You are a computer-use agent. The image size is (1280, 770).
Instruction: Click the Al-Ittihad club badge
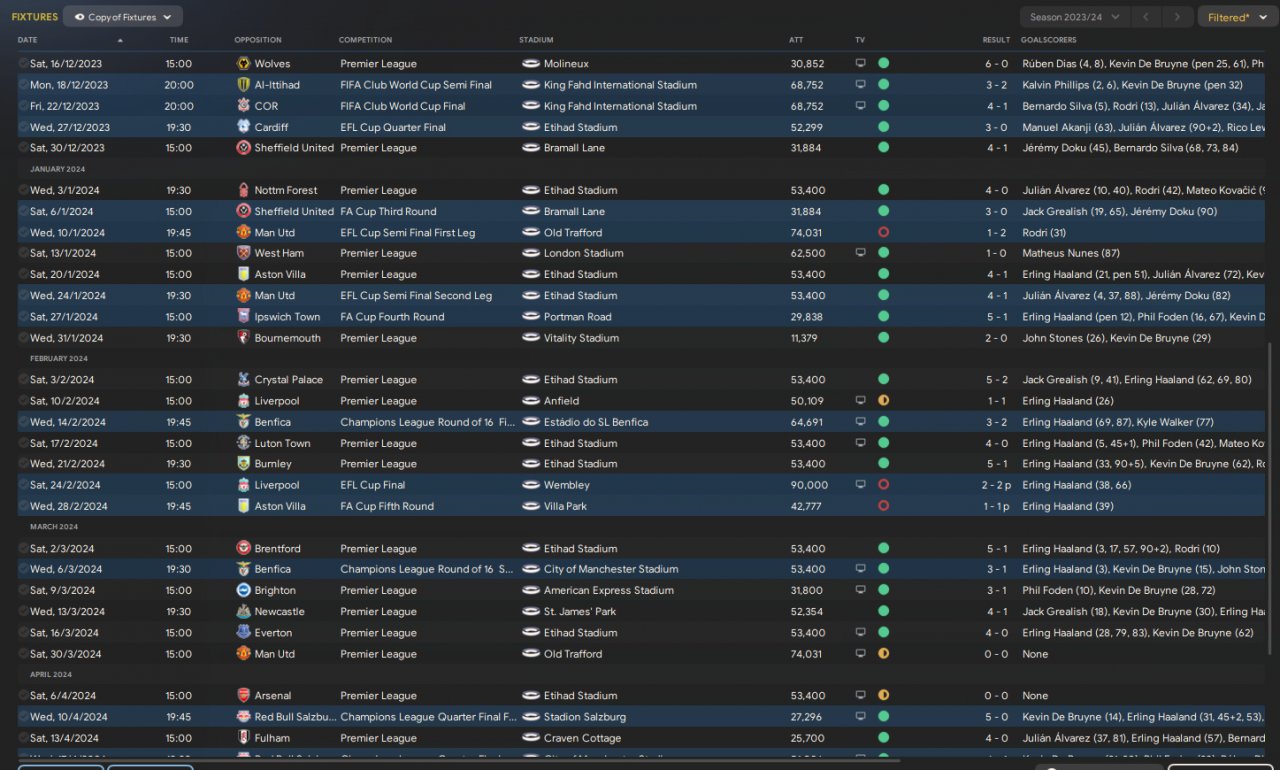pyautogui.click(x=243, y=85)
